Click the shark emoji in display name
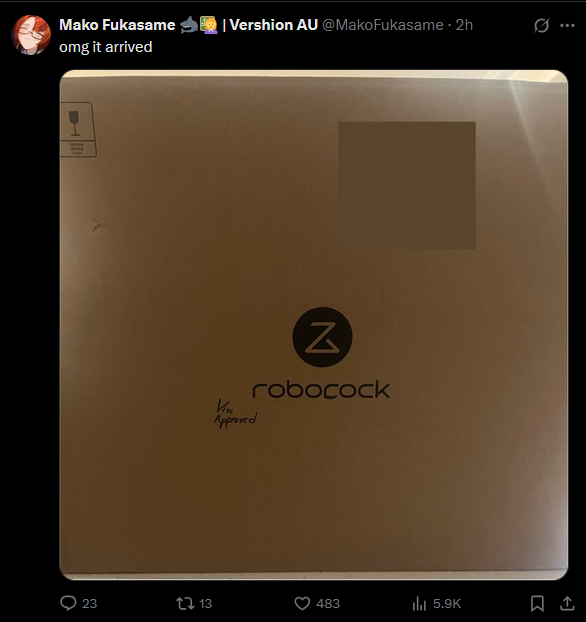Viewport: 586px width, 622px height. point(189,25)
